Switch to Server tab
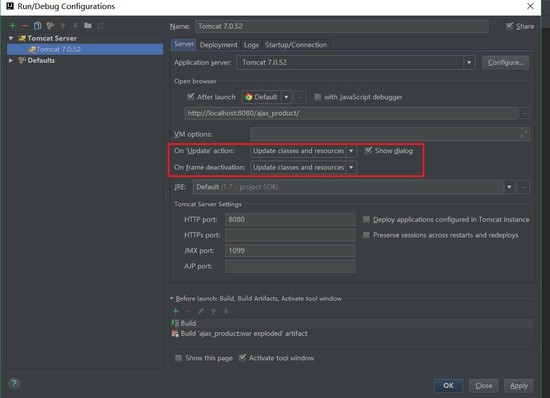The height and width of the screenshot is (398, 550). coord(184,44)
